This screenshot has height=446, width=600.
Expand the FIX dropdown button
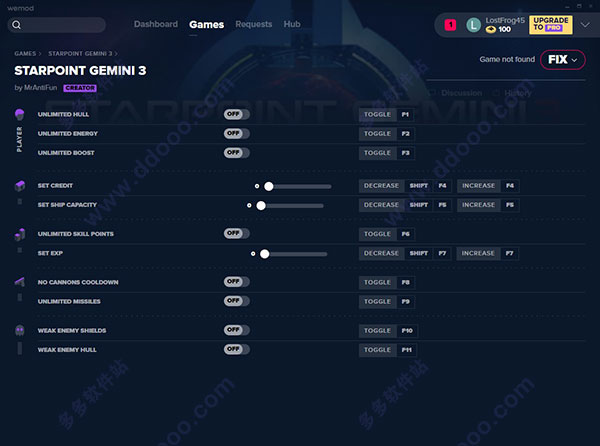[562, 60]
